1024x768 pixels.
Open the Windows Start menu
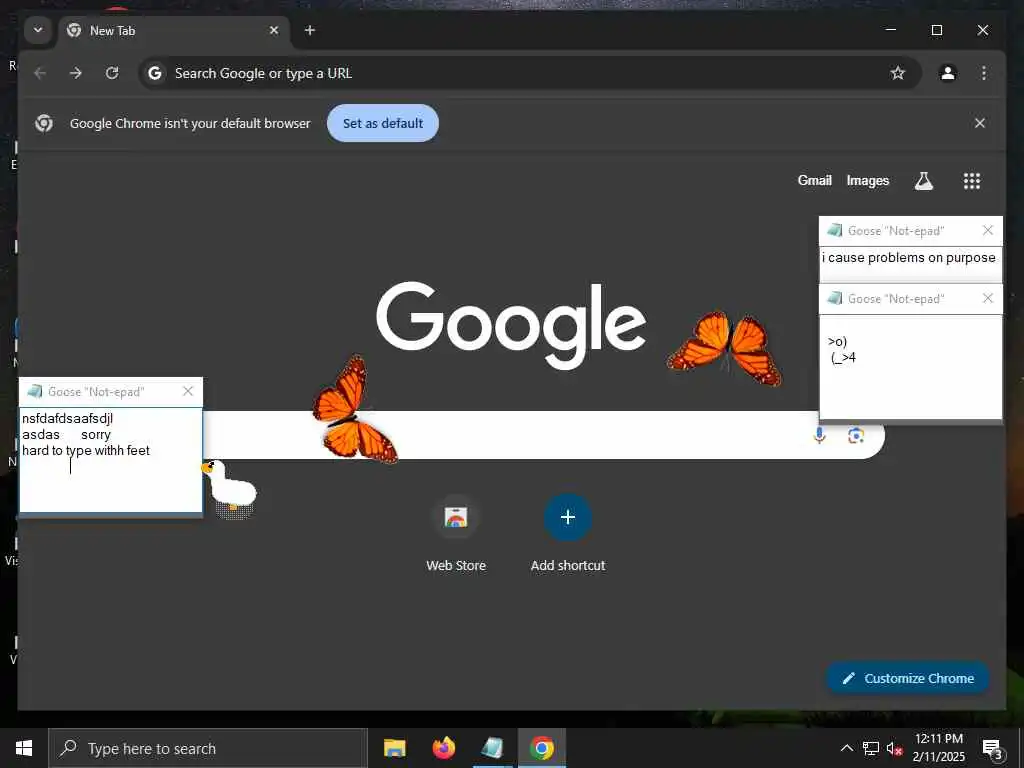24,748
